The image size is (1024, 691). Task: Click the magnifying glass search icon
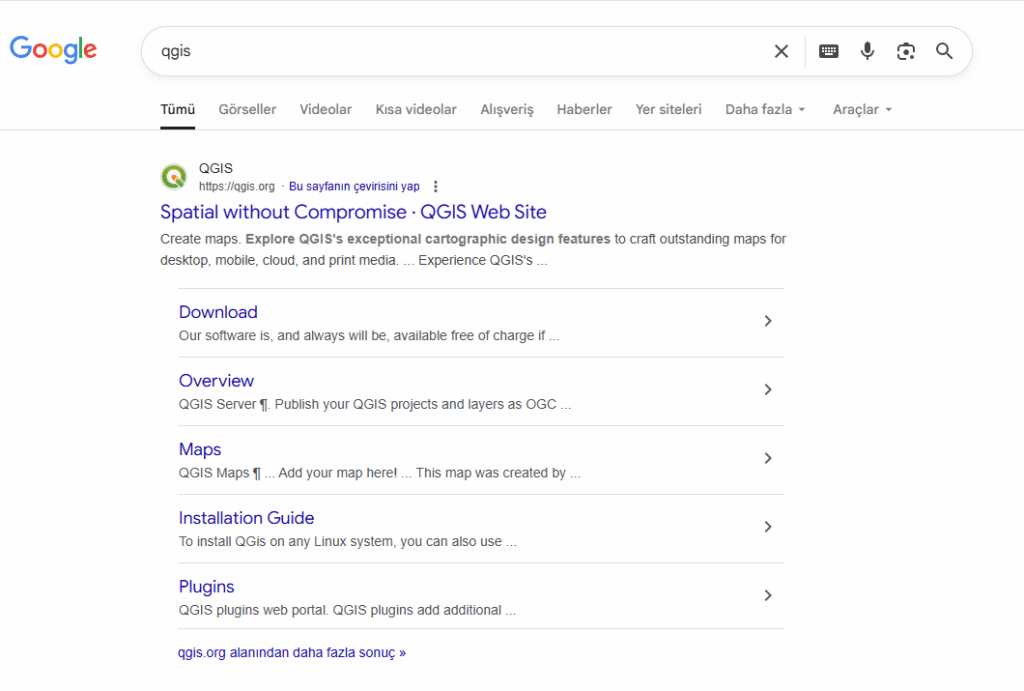[x=944, y=51]
